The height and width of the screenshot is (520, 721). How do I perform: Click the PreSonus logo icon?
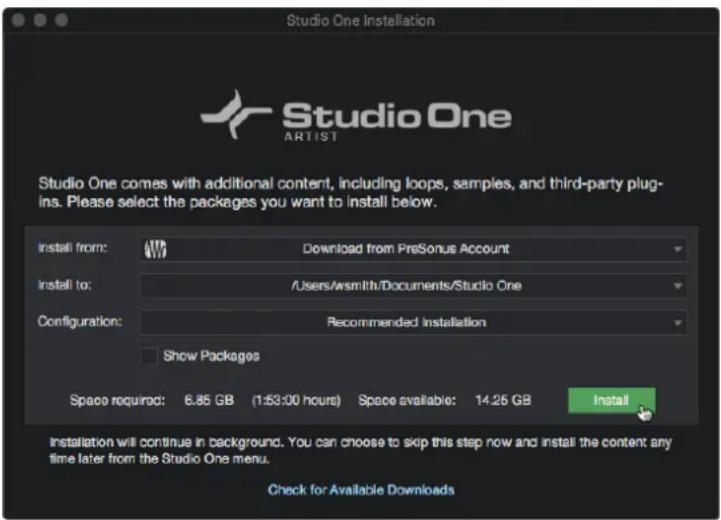click(x=155, y=249)
